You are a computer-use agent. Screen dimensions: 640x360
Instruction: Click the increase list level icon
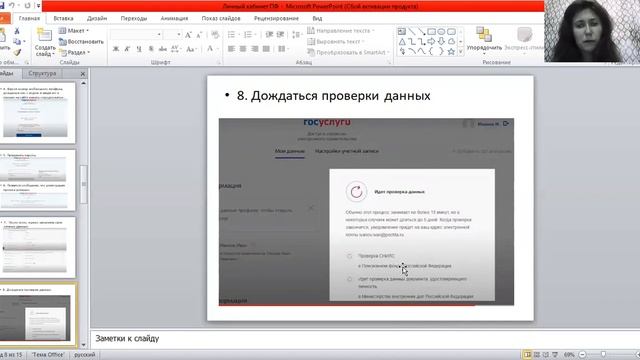pos(280,35)
